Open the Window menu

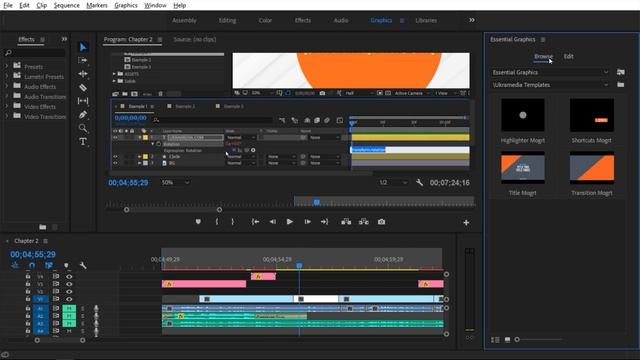click(155, 5)
